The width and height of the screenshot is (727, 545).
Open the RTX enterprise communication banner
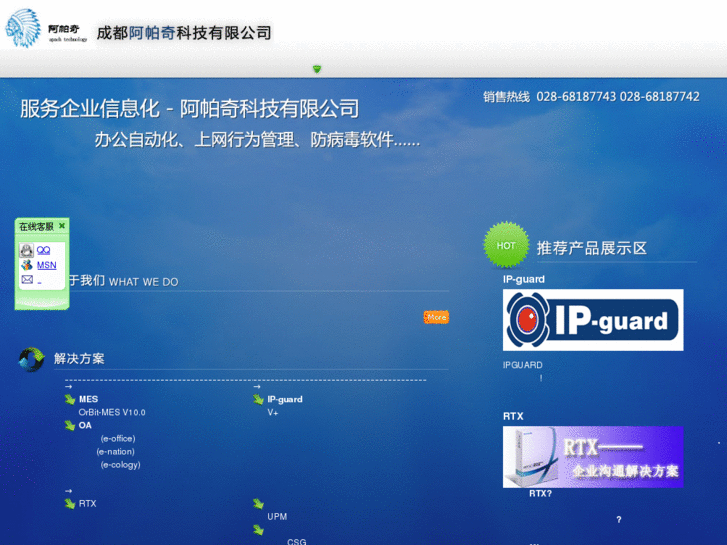click(x=592, y=456)
